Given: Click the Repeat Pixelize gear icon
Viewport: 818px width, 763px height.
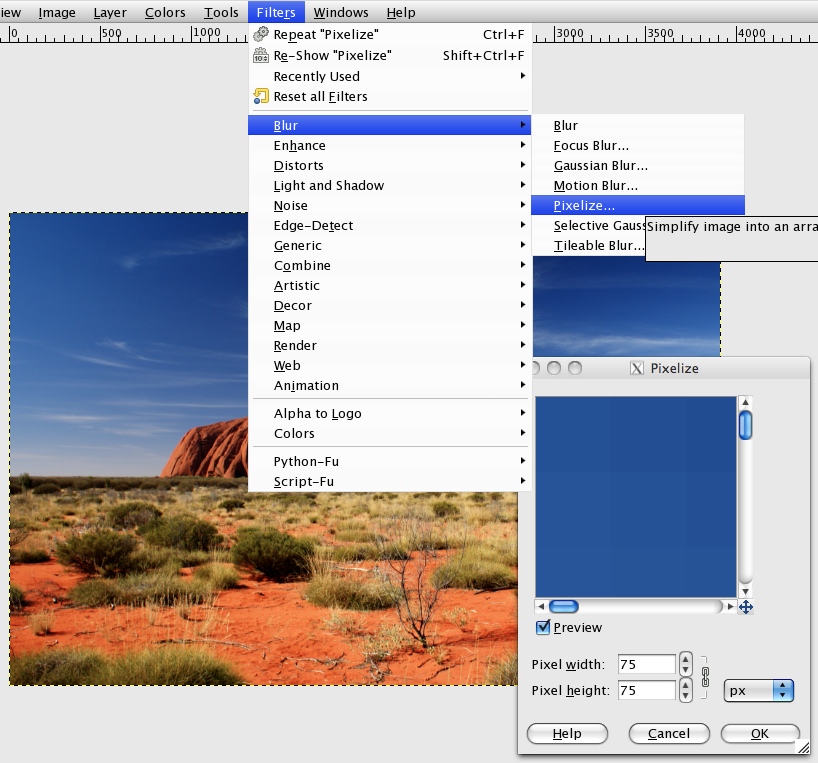Looking at the screenshot, I should click(261, 34).
